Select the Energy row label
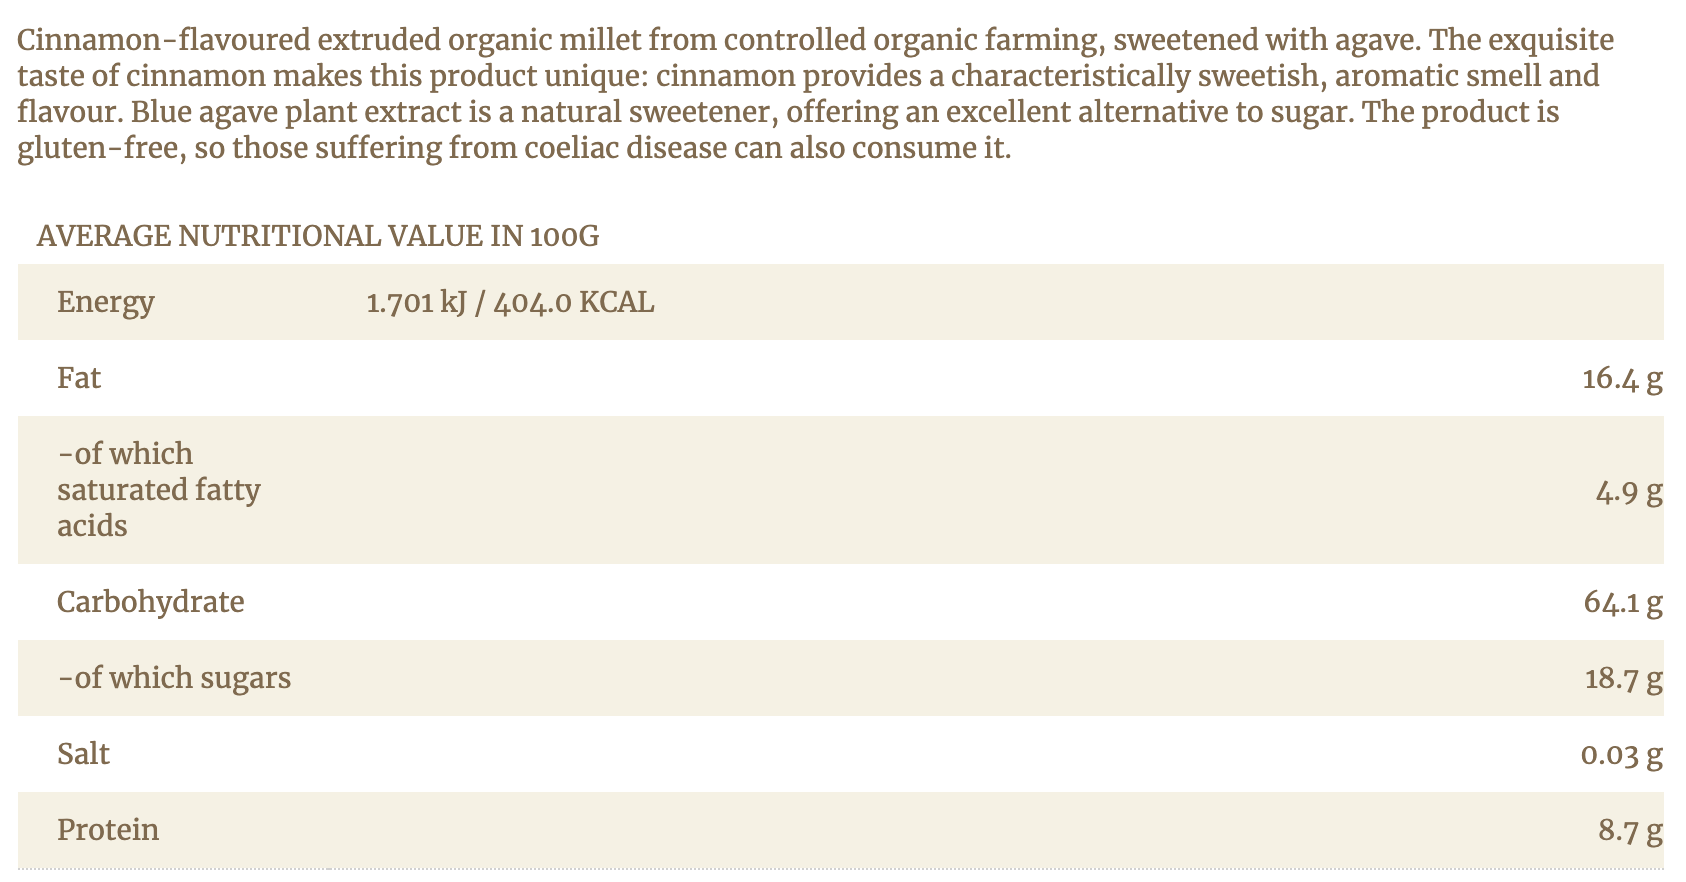Image resolution: width=1686 pixels, height=882 pixels. (x=105, y=302)
